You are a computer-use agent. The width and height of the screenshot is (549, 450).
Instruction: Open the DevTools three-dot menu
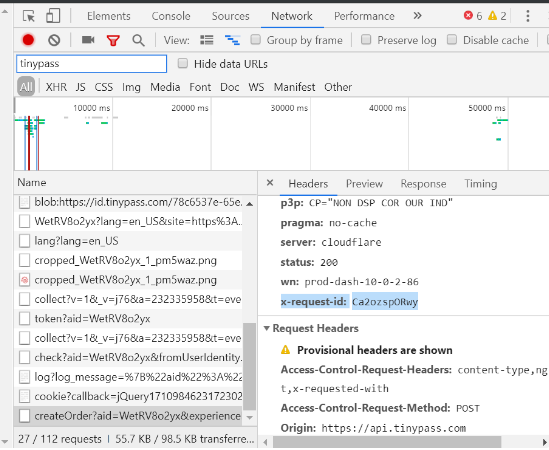coord(528,16)
